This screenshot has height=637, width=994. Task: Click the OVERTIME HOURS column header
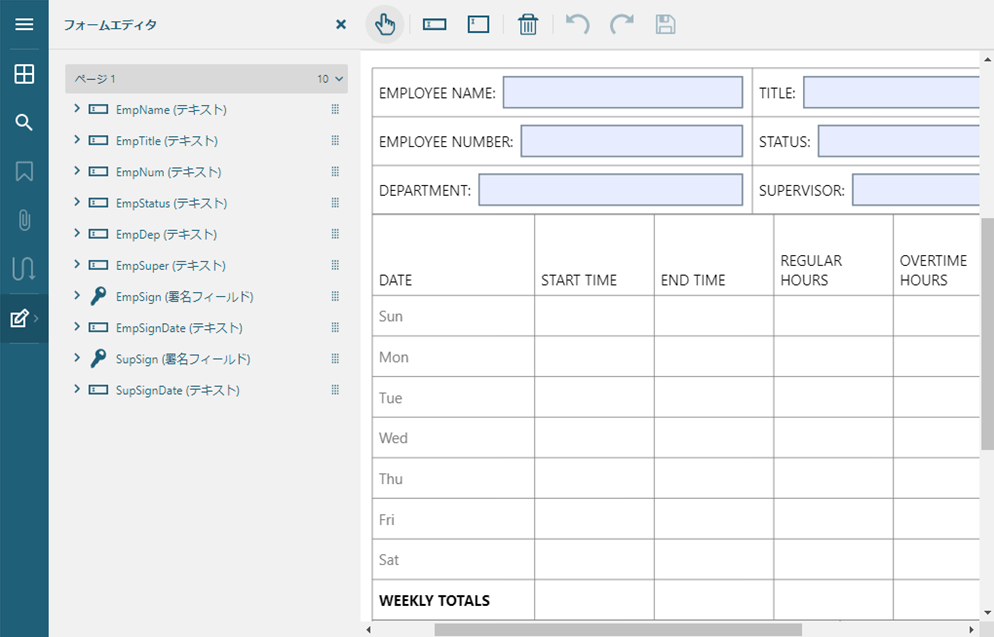click(x=933, y=270)
